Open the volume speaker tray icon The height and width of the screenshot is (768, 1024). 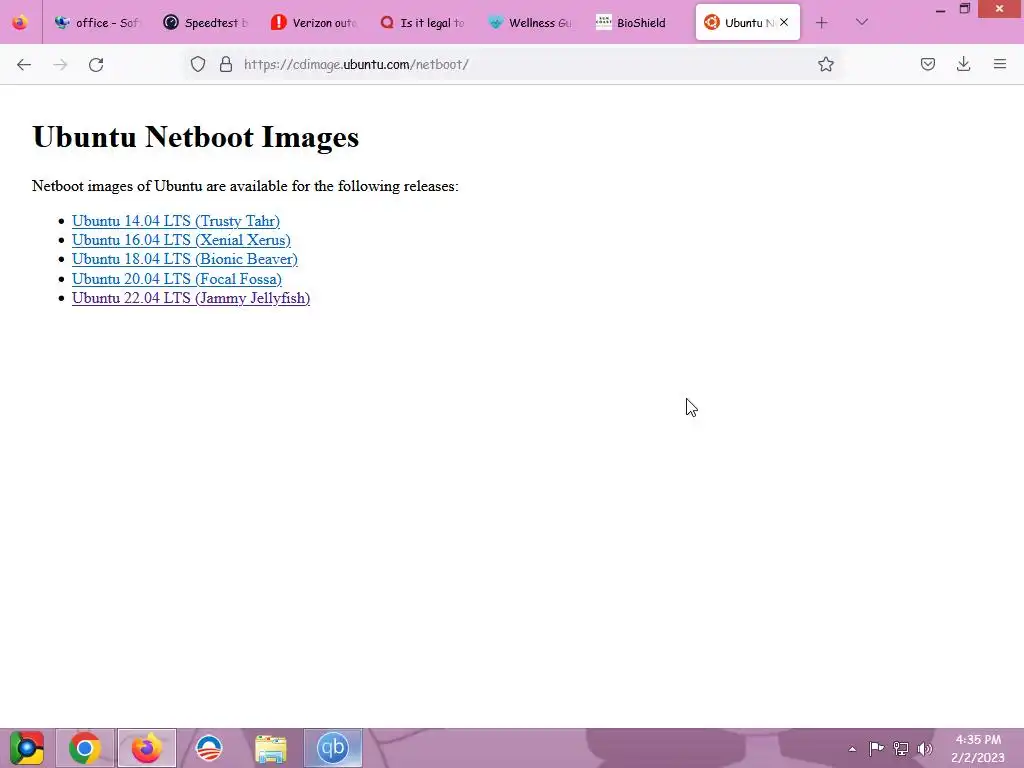click(x=925, y=748)
